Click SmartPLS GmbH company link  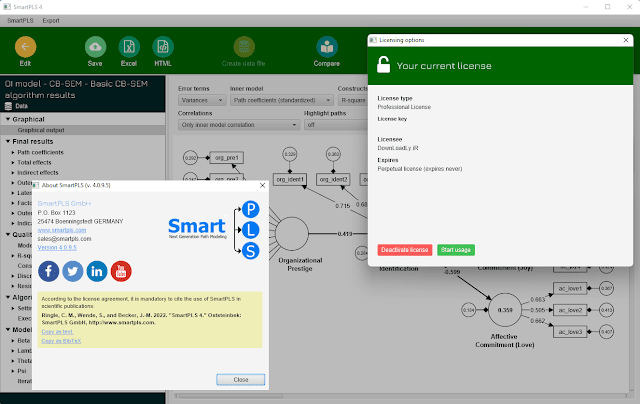(64, 203)
